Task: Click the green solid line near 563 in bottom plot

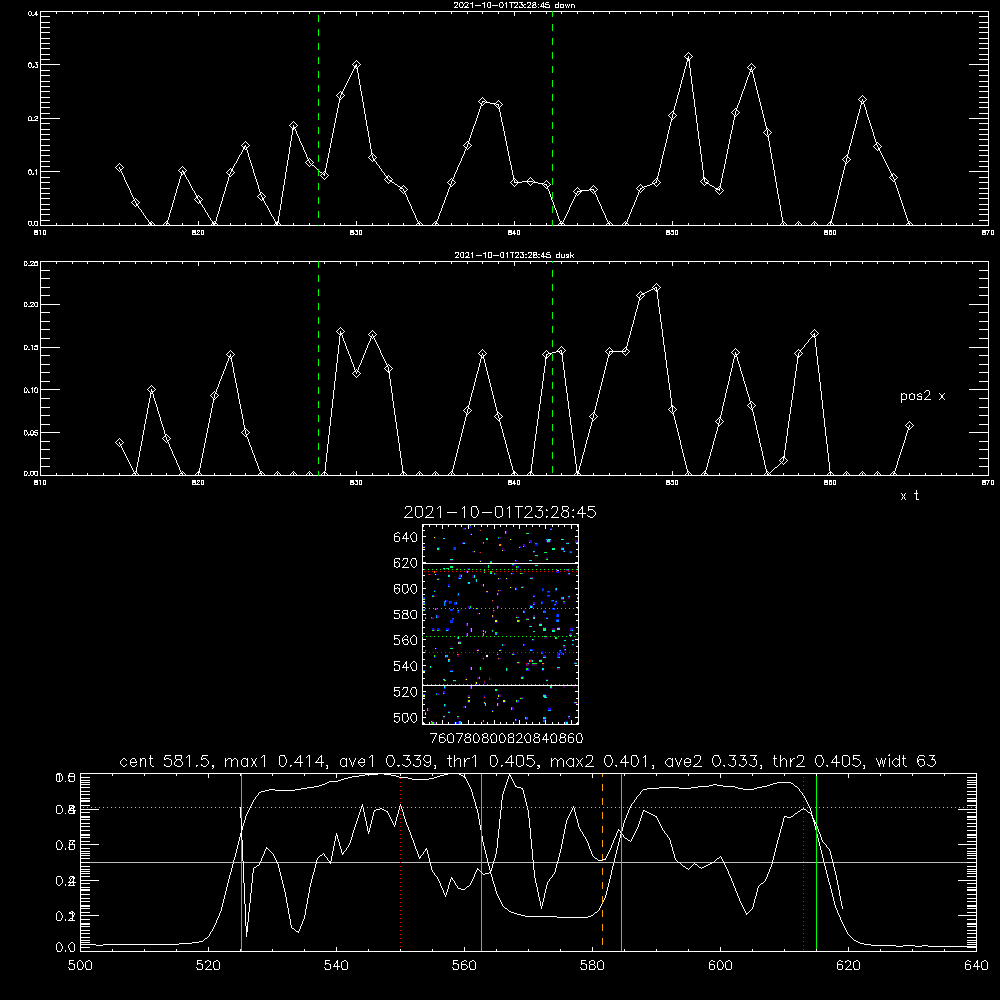Action: [482, 861]
